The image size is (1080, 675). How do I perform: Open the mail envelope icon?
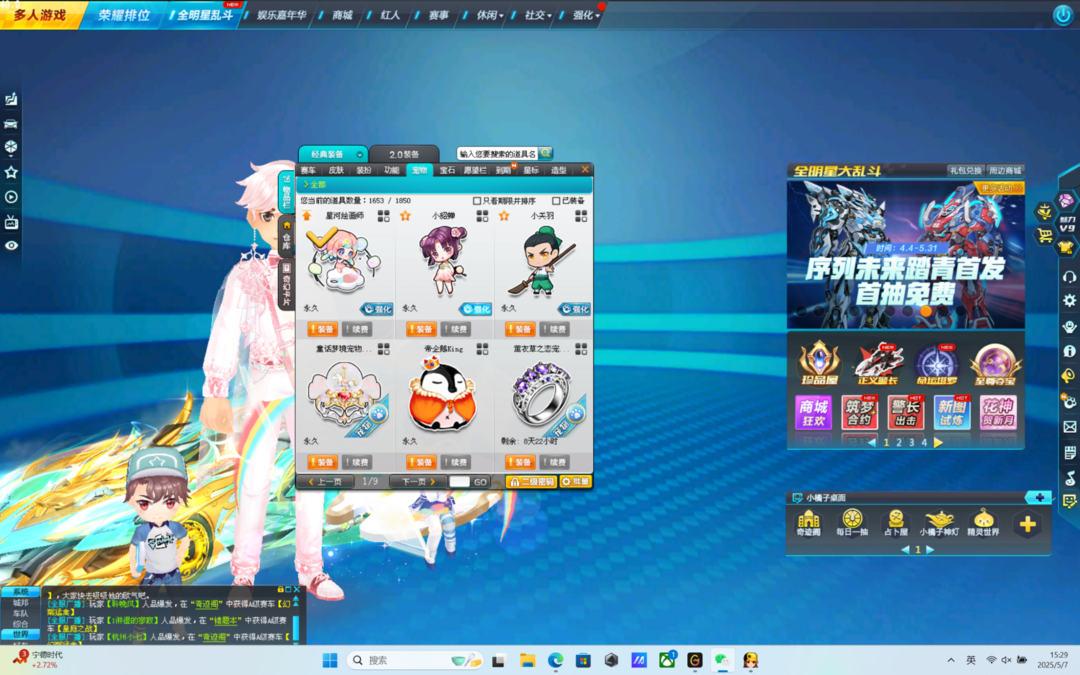[1069, 427]
